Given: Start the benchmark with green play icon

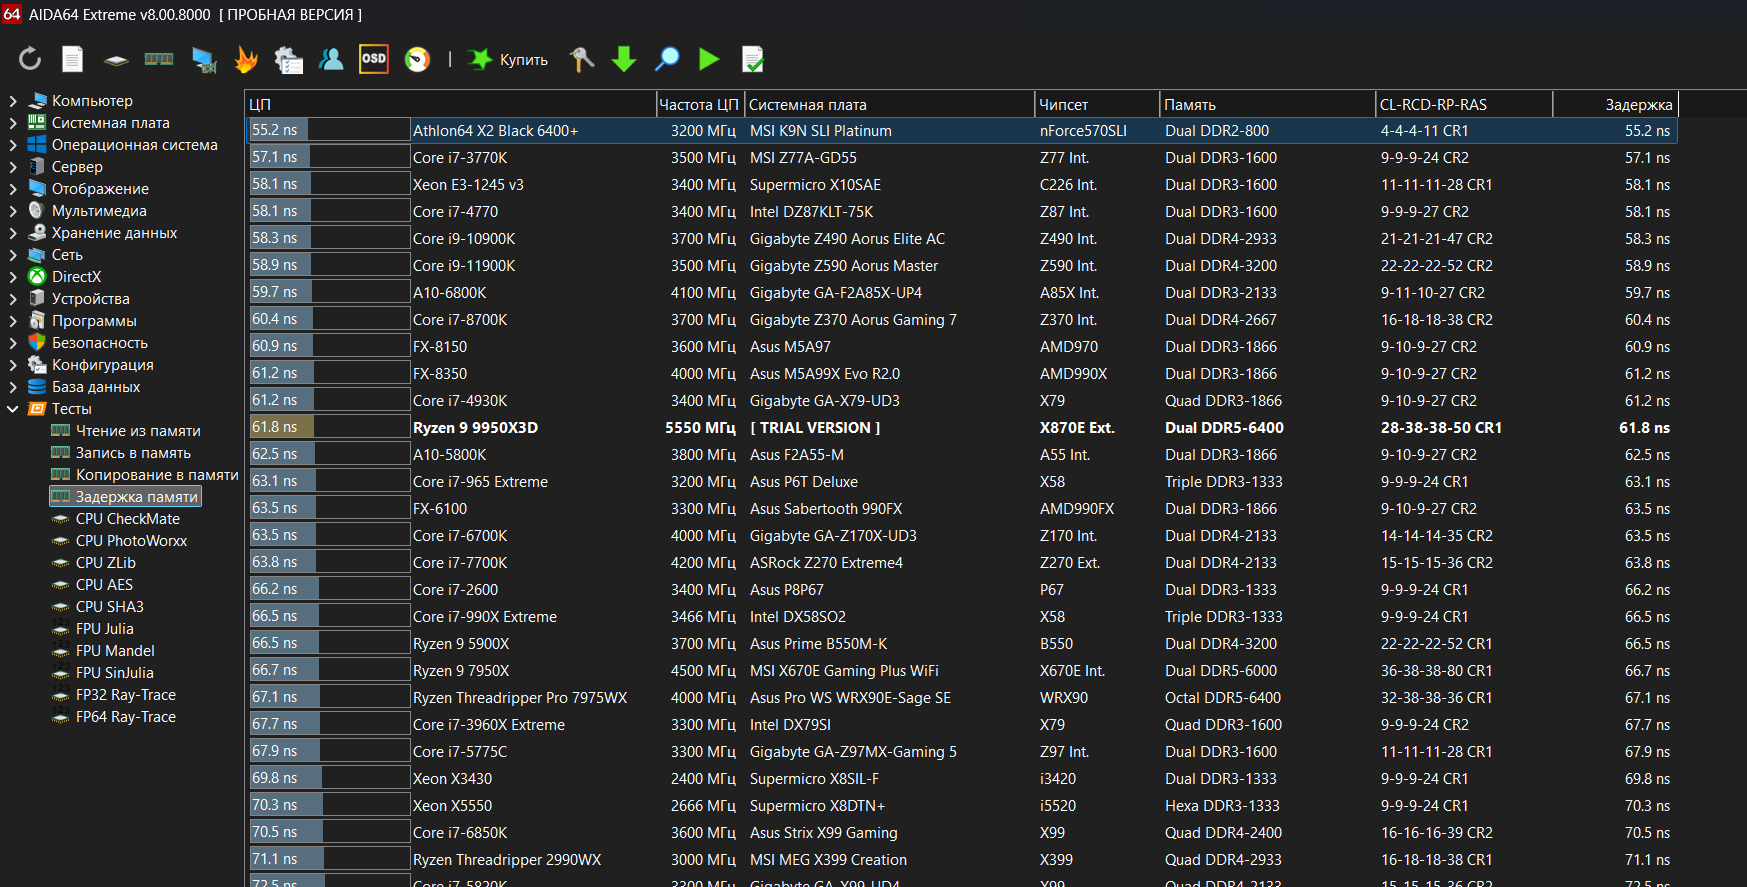Looking at the screenshot, I should [709, 59].
